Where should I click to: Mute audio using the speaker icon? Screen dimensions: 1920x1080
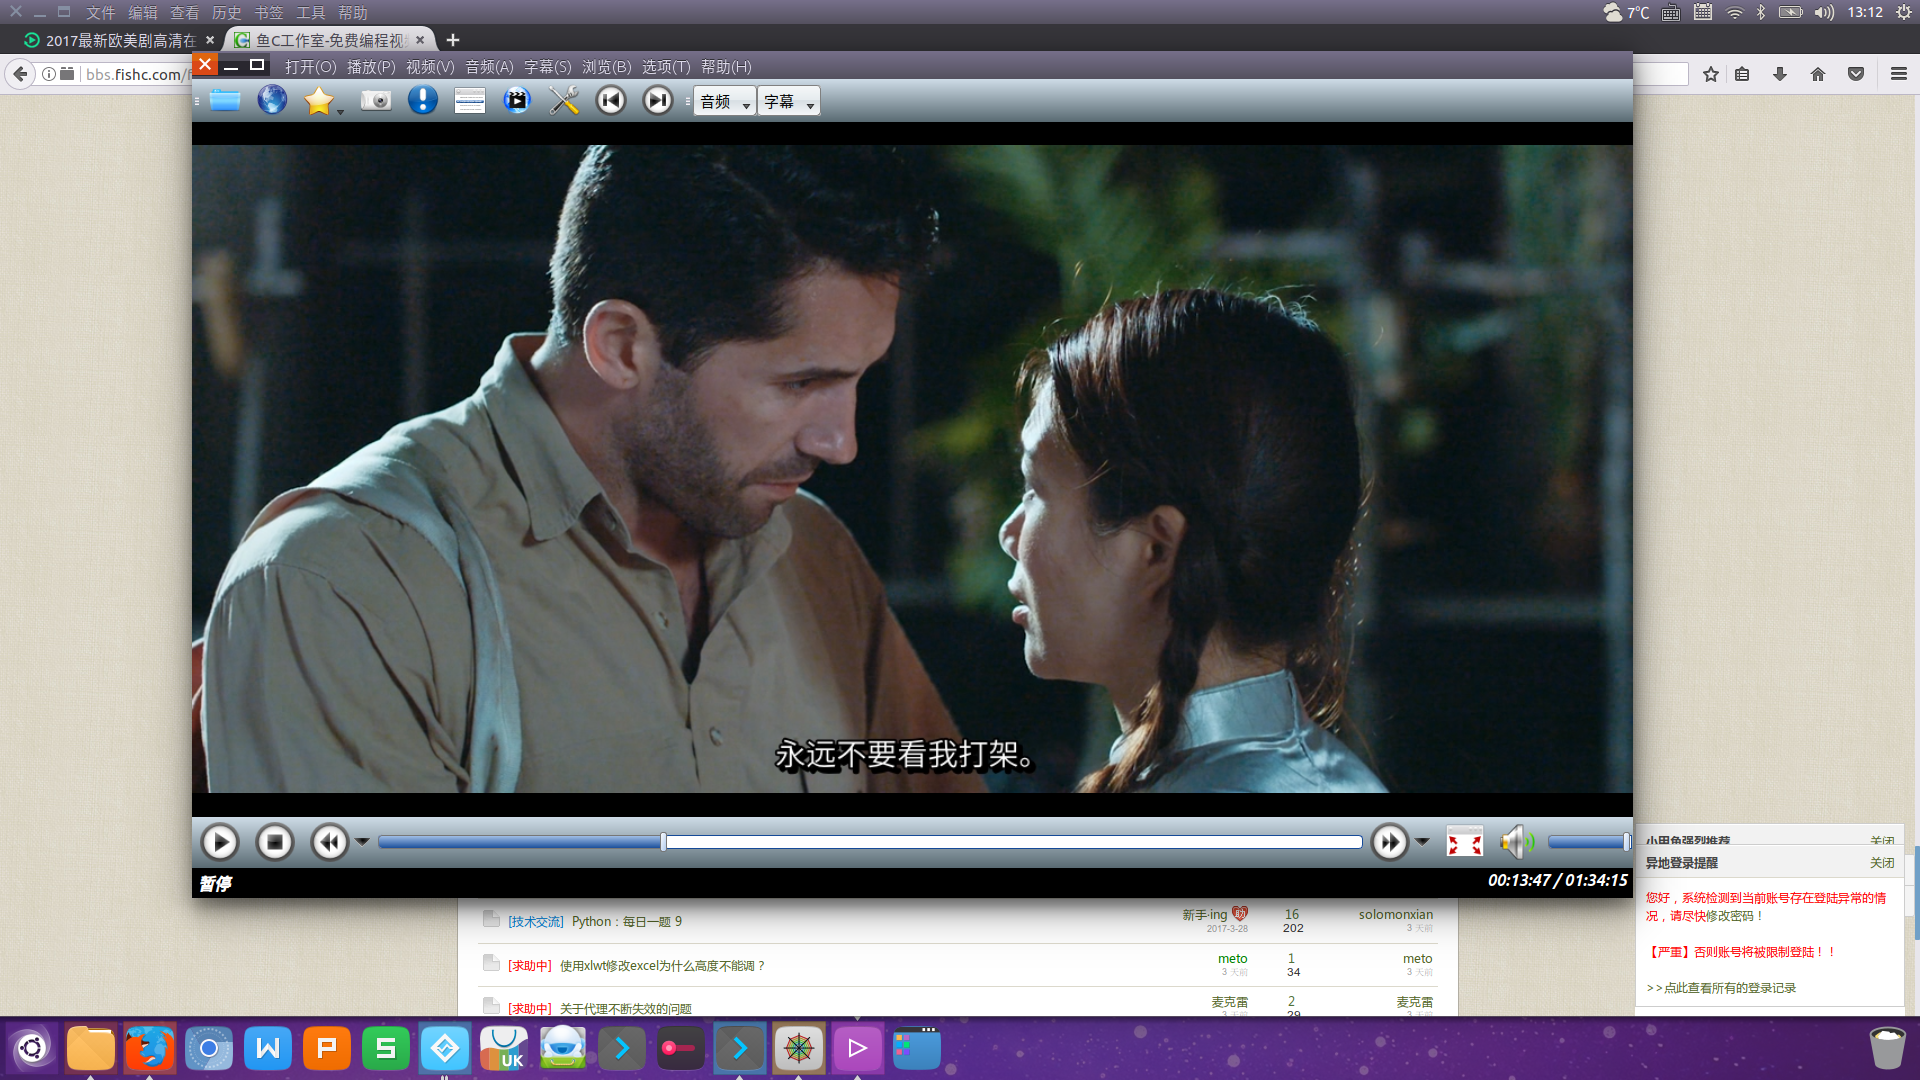click(1517, 842)
